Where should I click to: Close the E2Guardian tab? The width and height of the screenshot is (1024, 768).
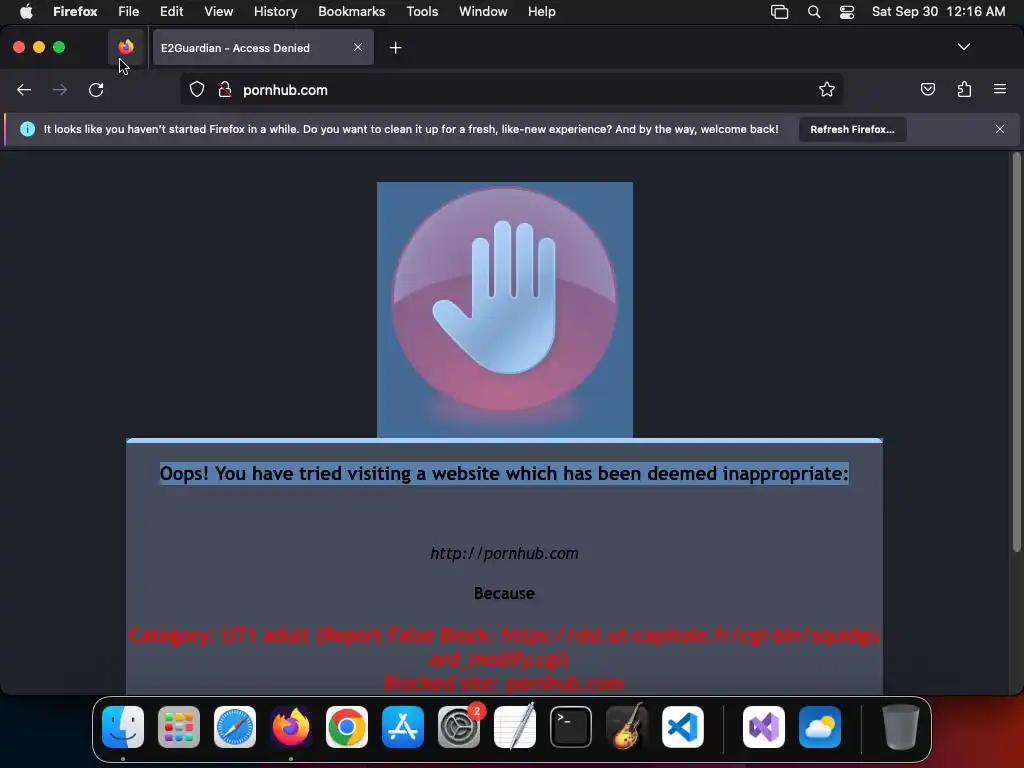(358, 47)
